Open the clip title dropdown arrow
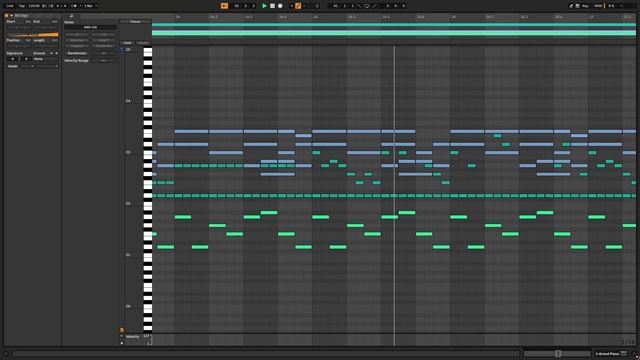640x360 pixels. coord(11,16)
